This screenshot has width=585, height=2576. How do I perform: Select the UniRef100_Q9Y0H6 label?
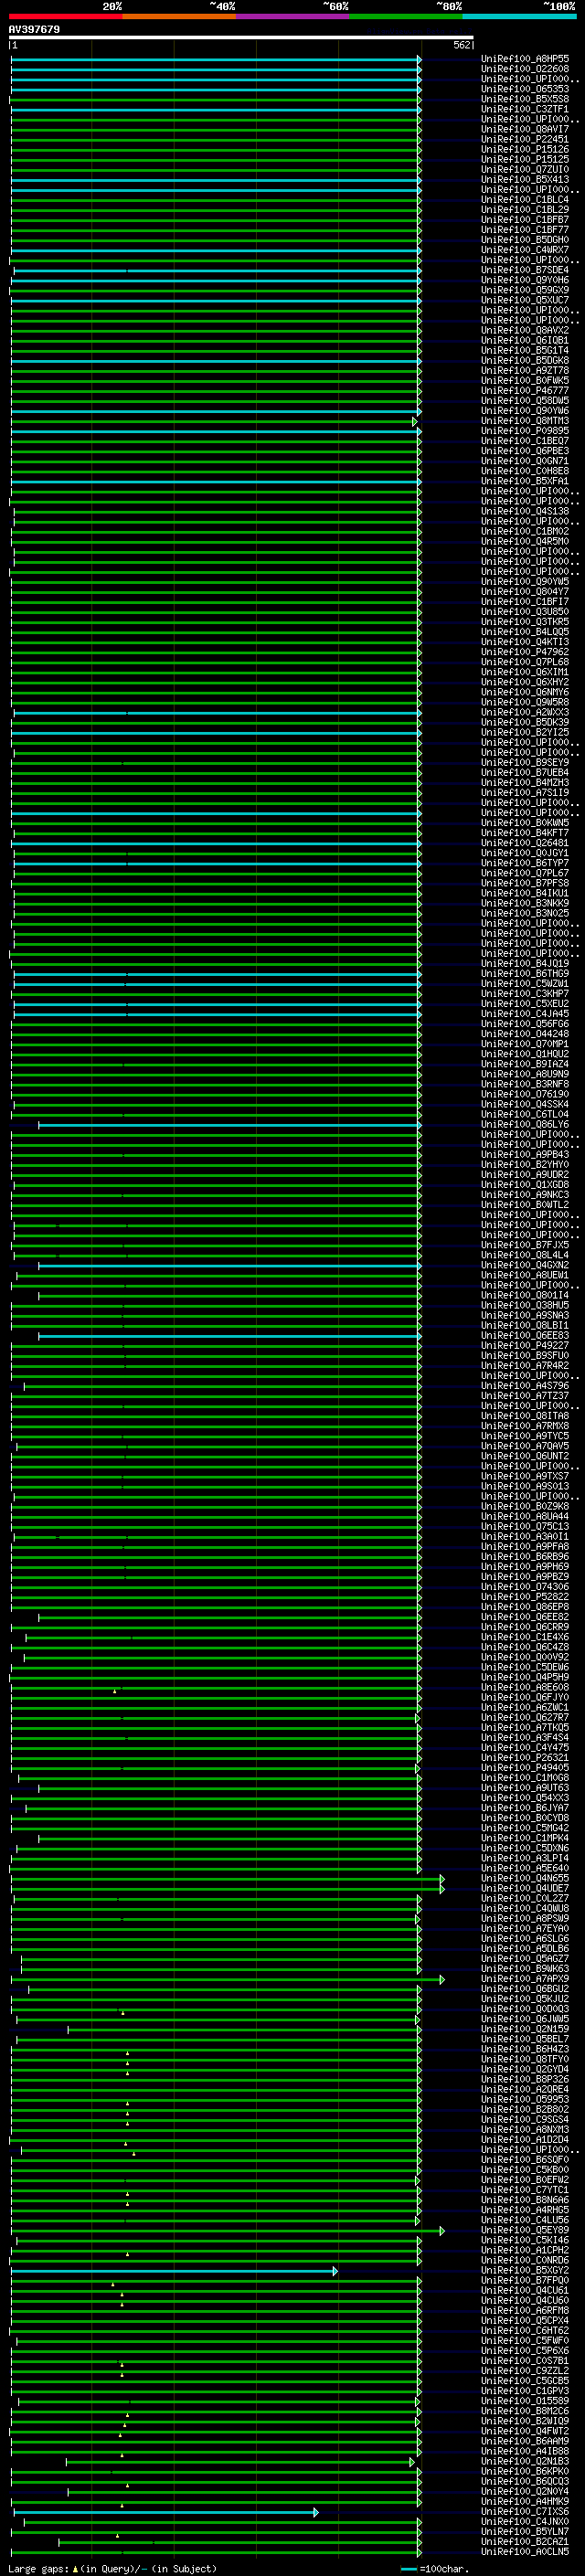pos(525,280)
